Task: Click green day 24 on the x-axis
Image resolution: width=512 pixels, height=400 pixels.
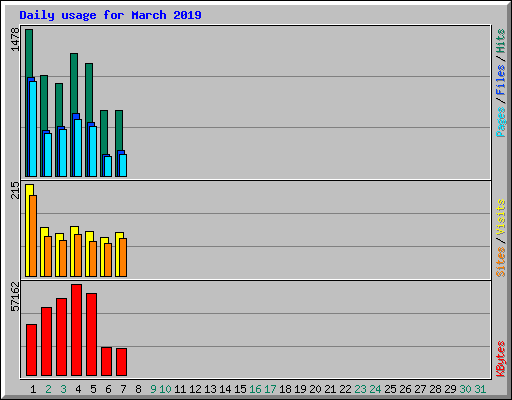Action: click(375, 389)
